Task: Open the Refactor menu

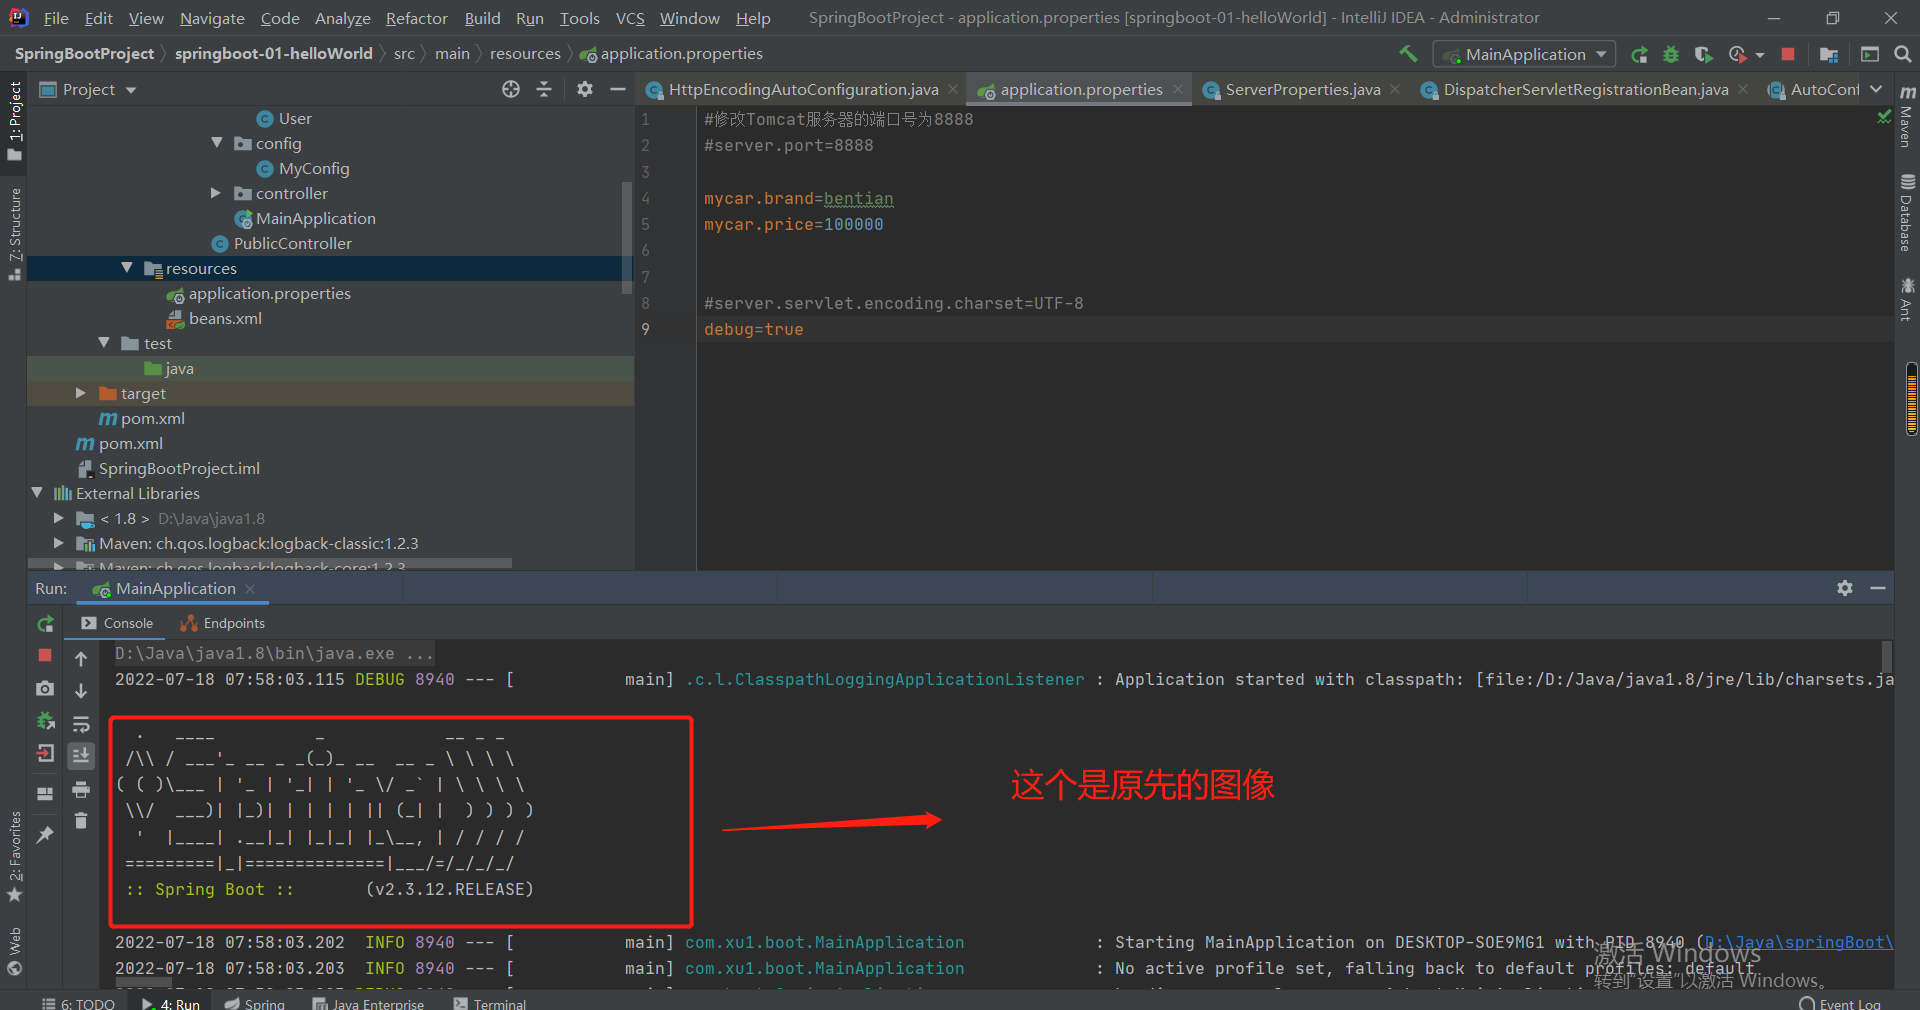Action: tap(416, 18)
